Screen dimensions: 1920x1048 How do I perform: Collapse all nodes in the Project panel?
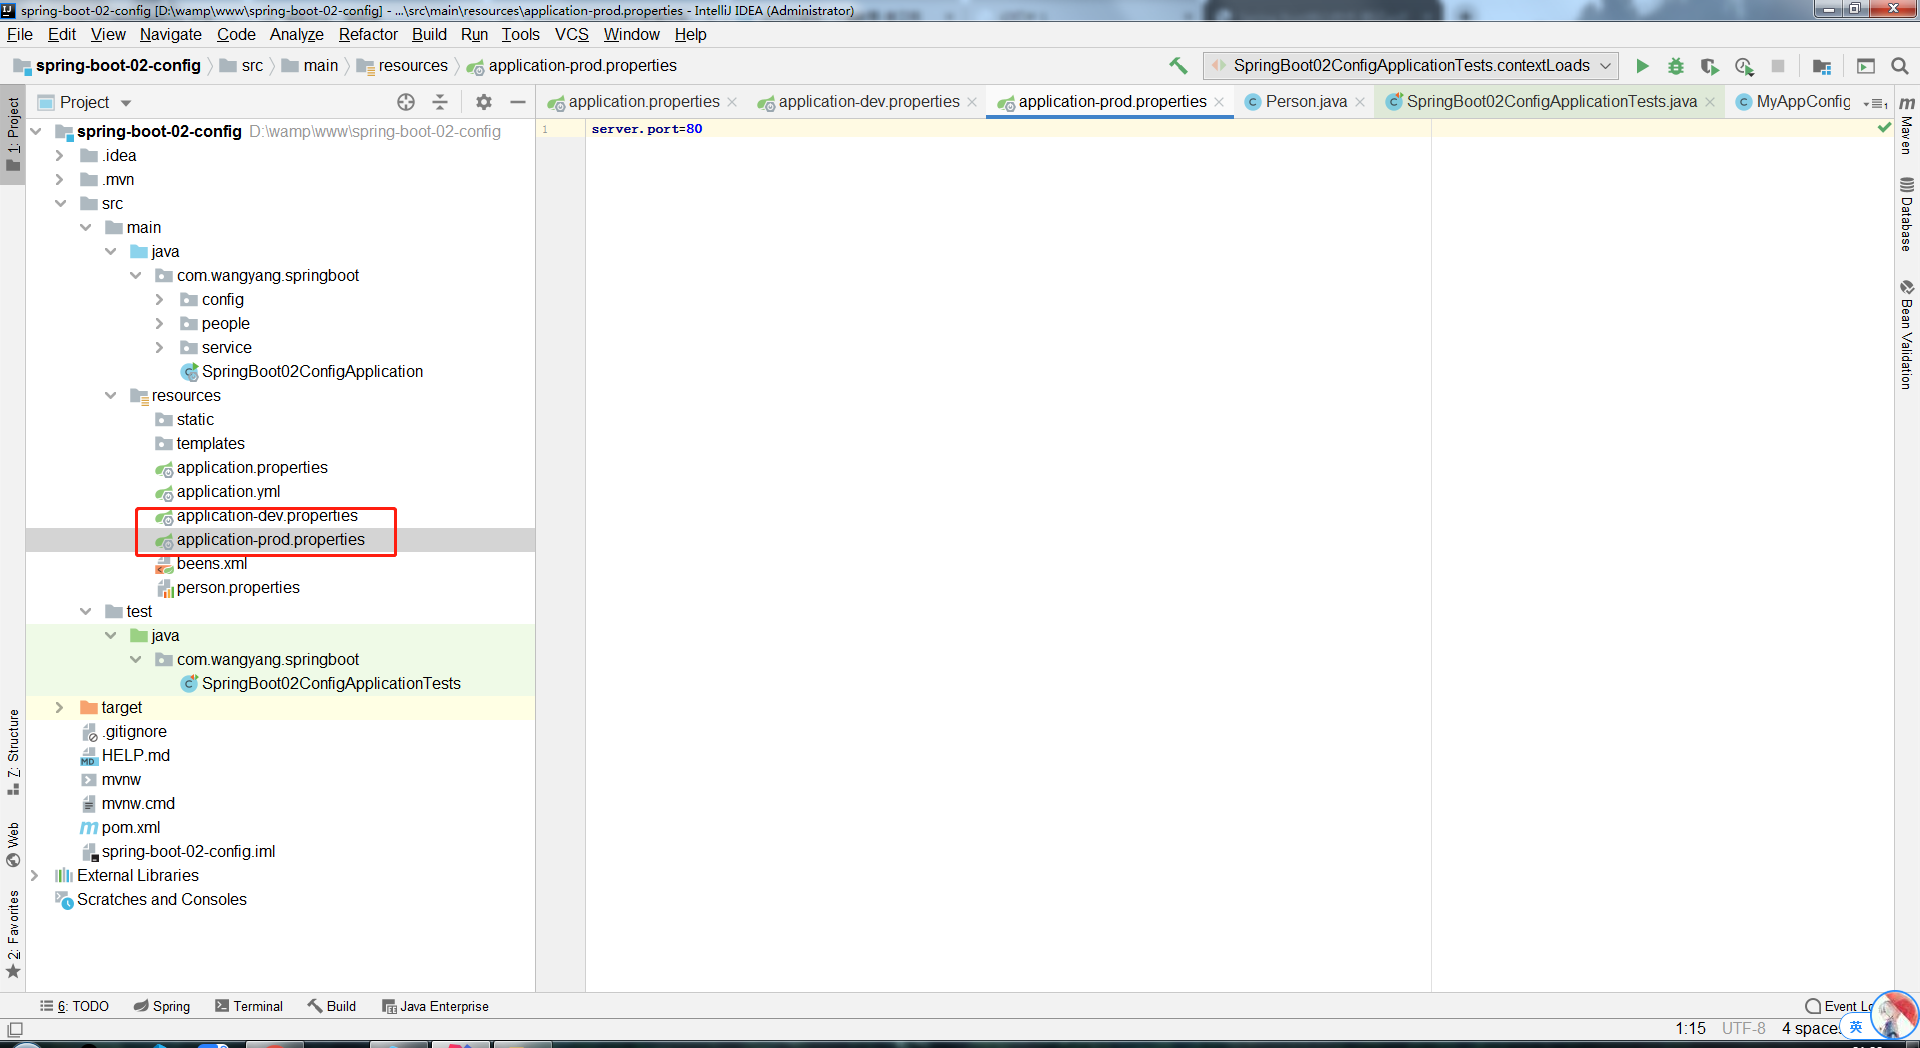point(440,102)
